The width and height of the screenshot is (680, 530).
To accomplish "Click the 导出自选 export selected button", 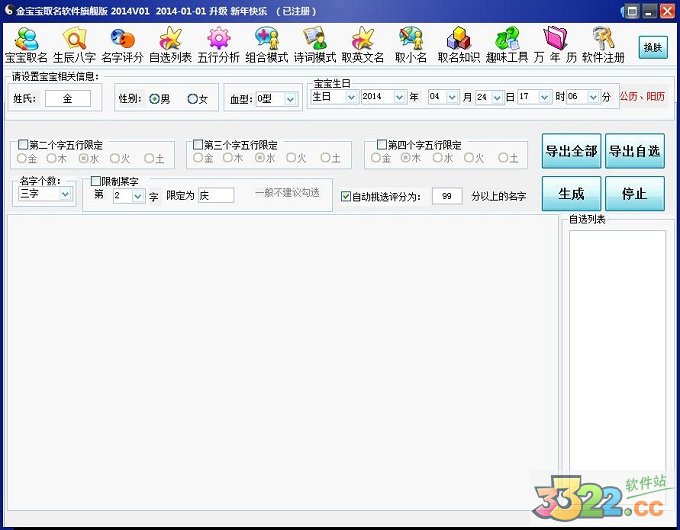I will coord(634,151).
